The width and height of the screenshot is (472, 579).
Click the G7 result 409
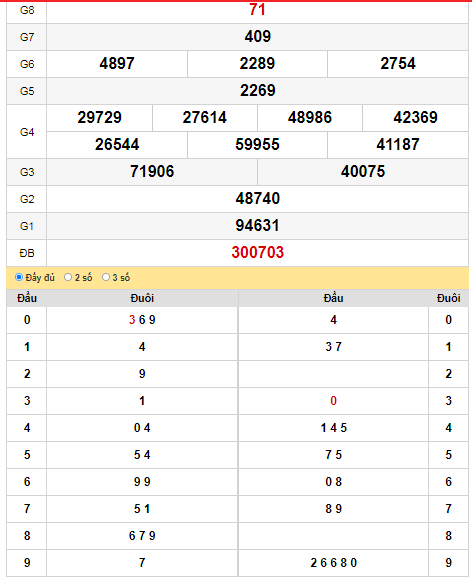257,37
